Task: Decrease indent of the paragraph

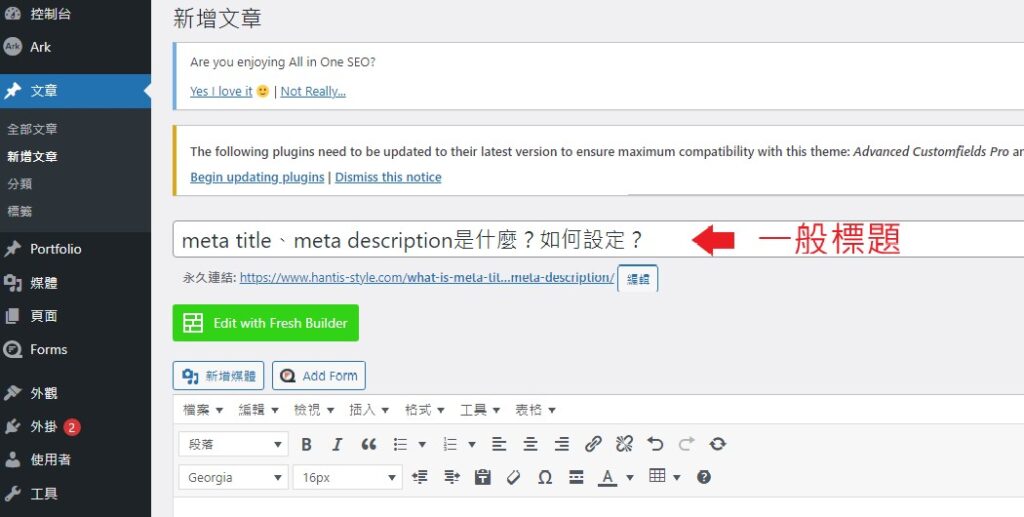Action: pyautogui.click(x=420, y=477)
